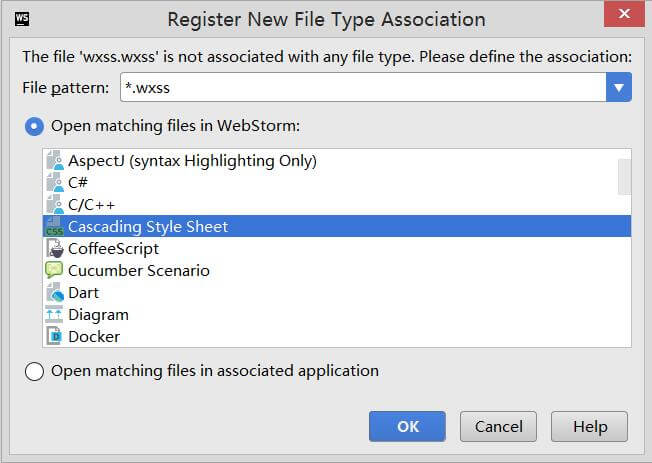The height and width of the screenshot is (463, 652).
Task: Click the file type list scrollbar thumb
Action: [x=624, y=176]
